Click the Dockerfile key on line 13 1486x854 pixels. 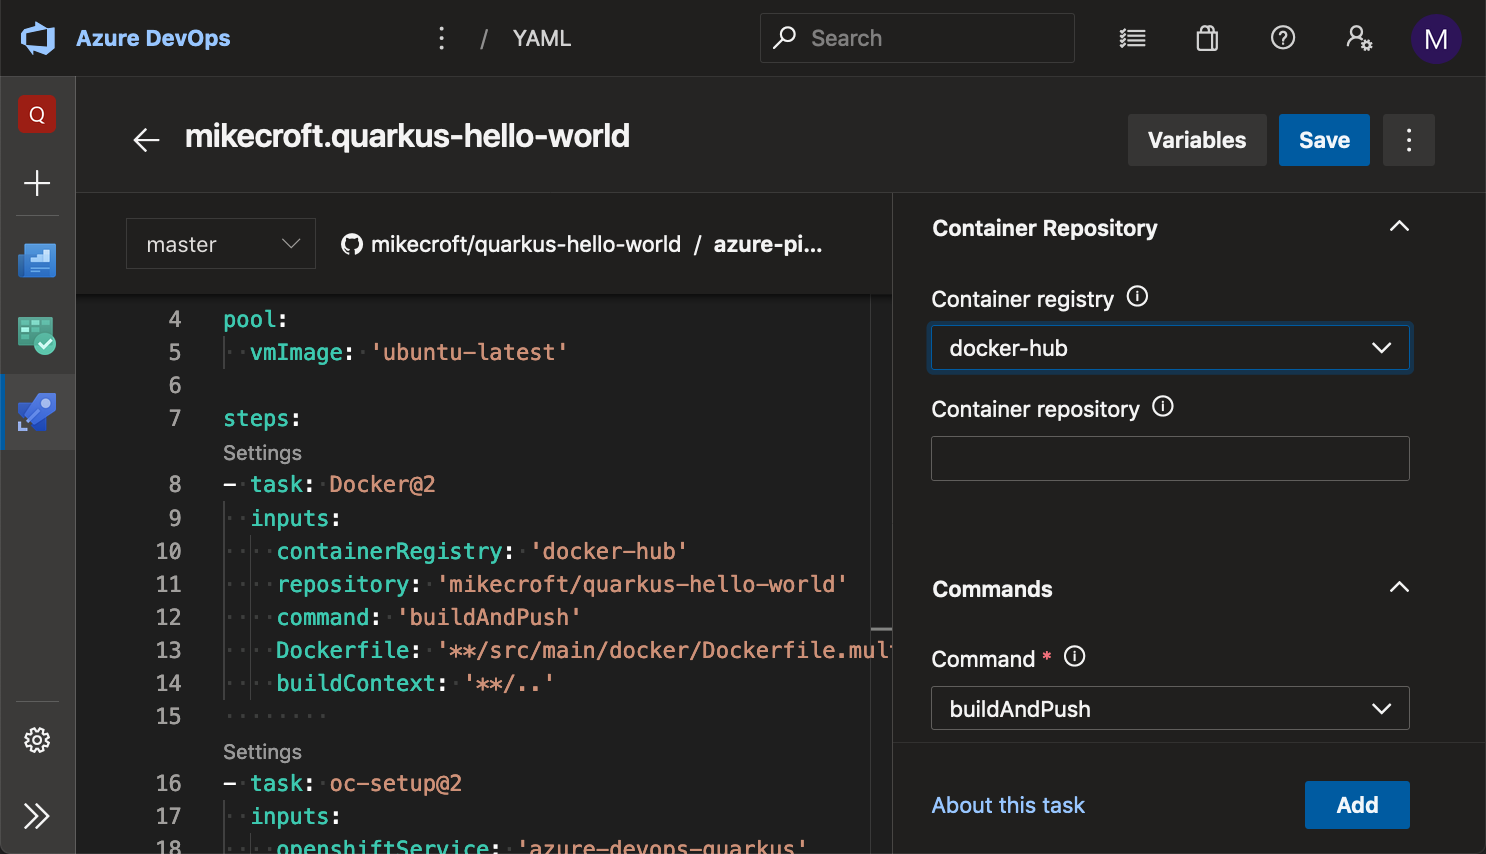343,650
